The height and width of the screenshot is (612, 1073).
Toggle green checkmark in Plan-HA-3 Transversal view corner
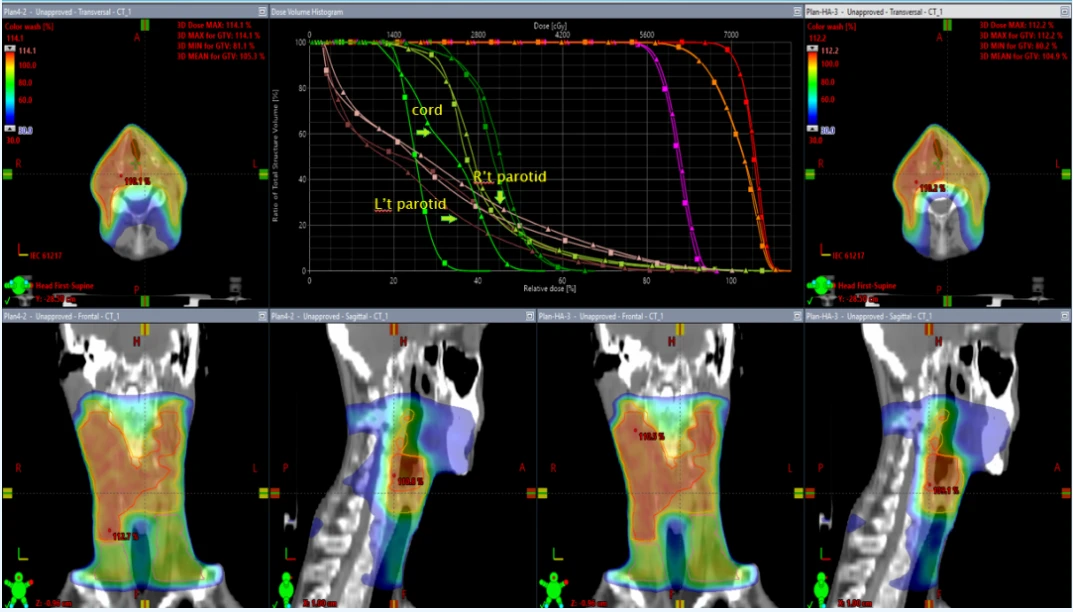click(810, 299)
